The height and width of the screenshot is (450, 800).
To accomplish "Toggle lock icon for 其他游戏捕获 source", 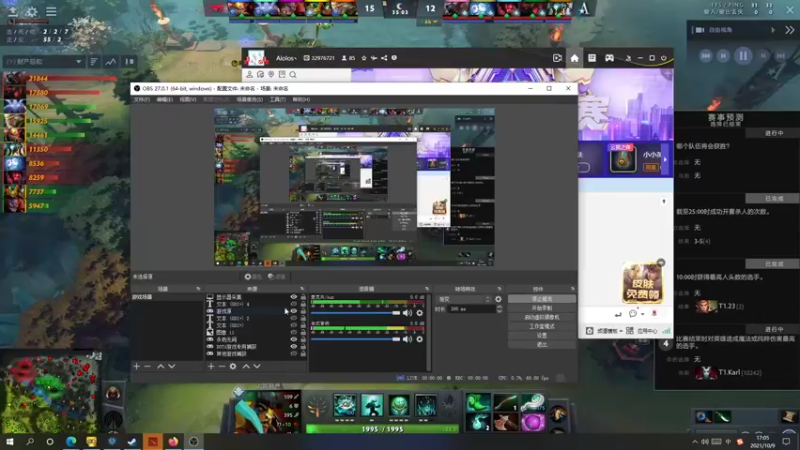I will tap(303, 354).
